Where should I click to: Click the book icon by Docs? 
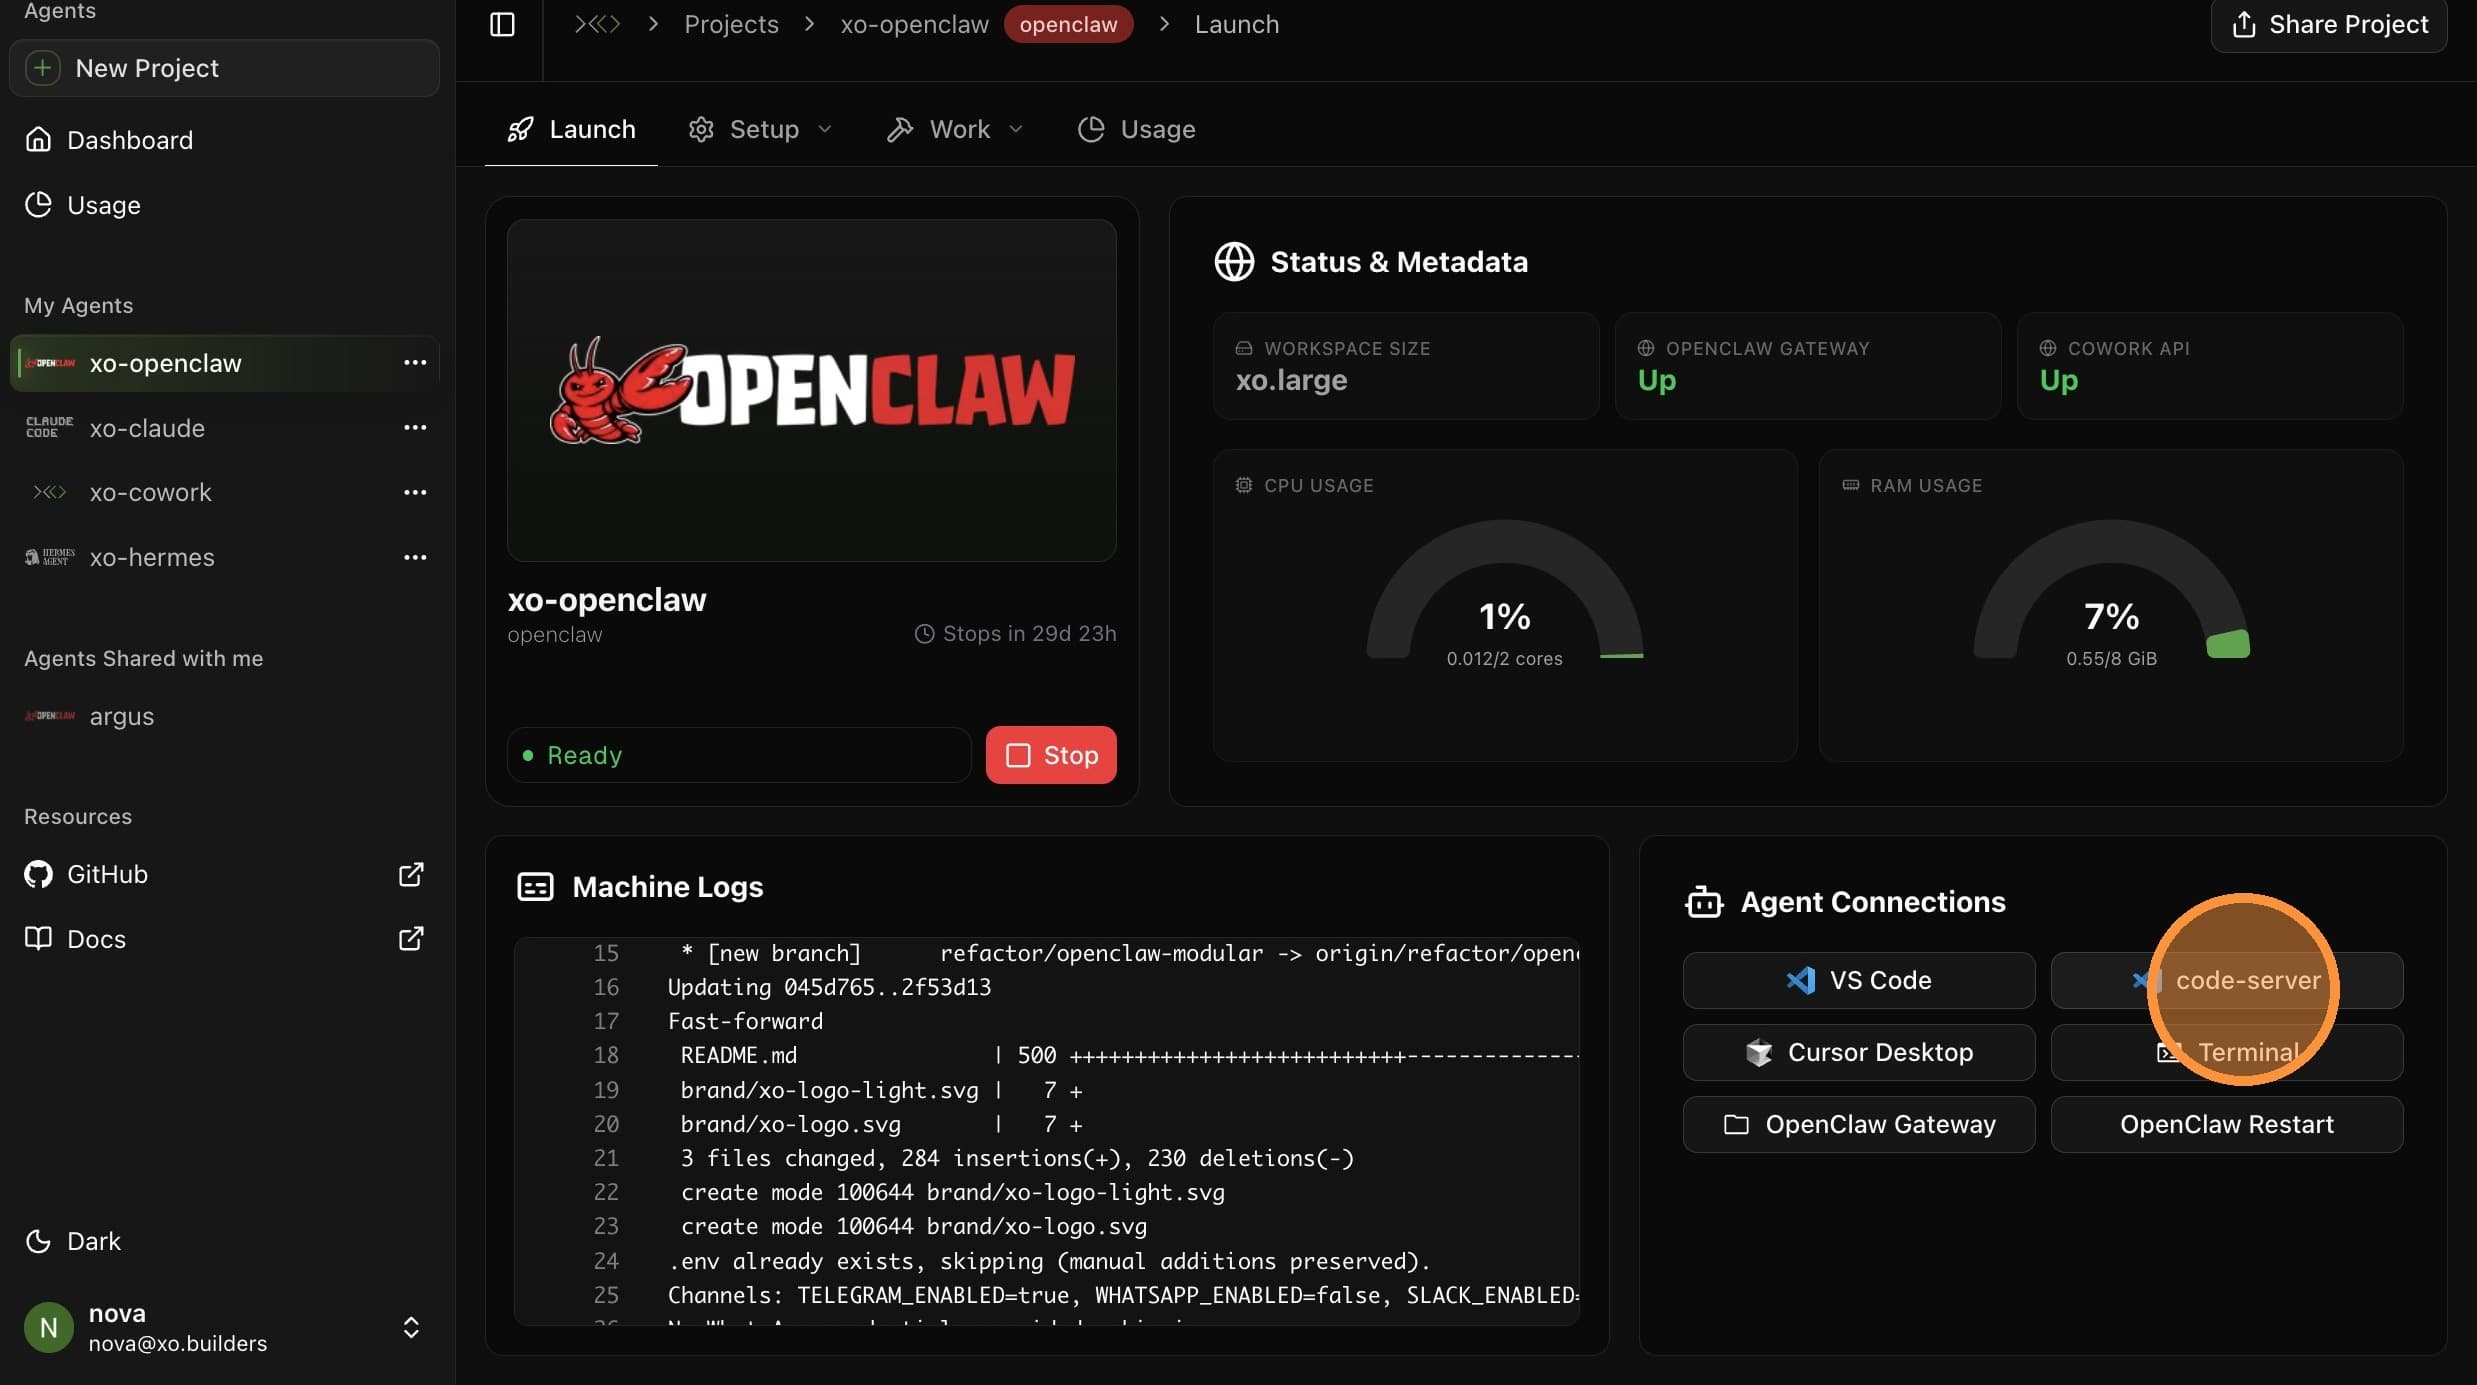(38, 939)
